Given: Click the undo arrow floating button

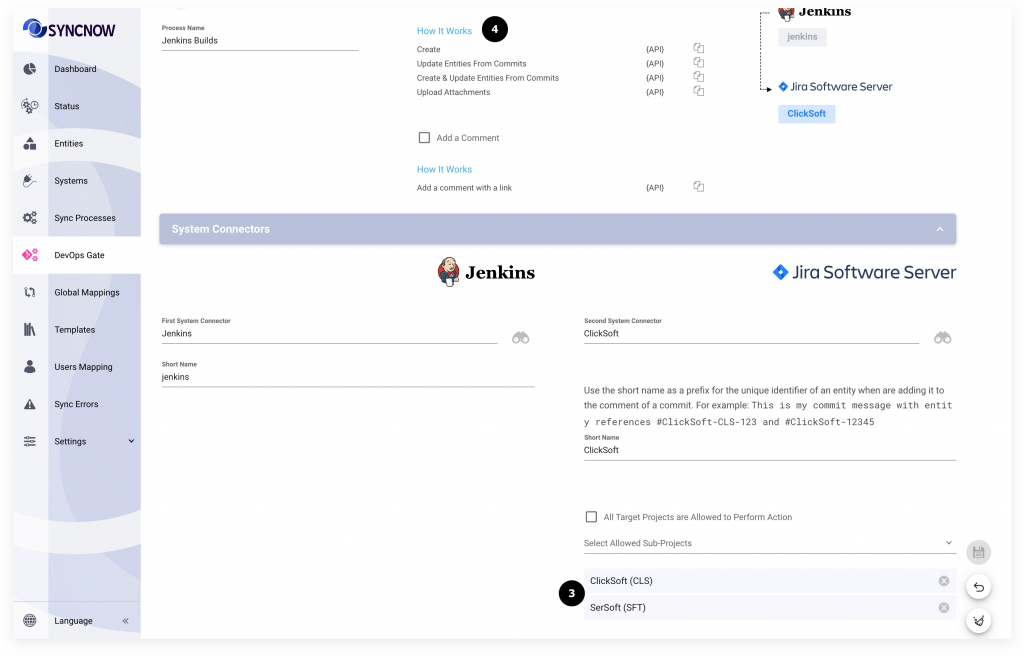Looking at the screenshot, I should [x=978, y=587].
